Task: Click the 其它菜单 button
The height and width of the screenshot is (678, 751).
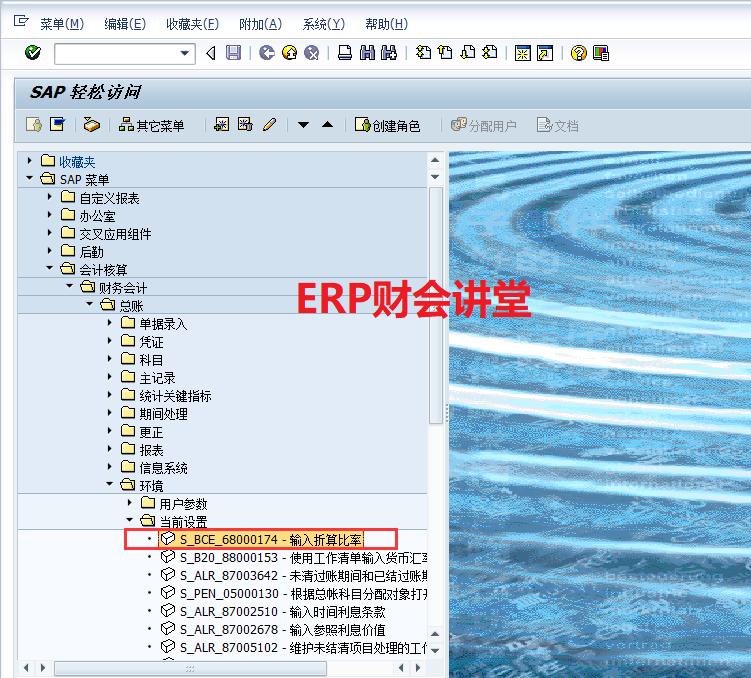Action: (151, 125)
